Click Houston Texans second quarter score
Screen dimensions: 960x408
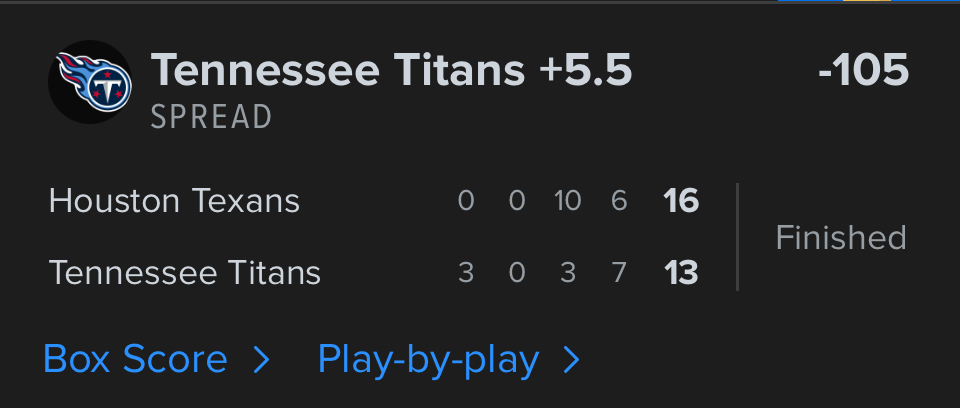(517, 201)
